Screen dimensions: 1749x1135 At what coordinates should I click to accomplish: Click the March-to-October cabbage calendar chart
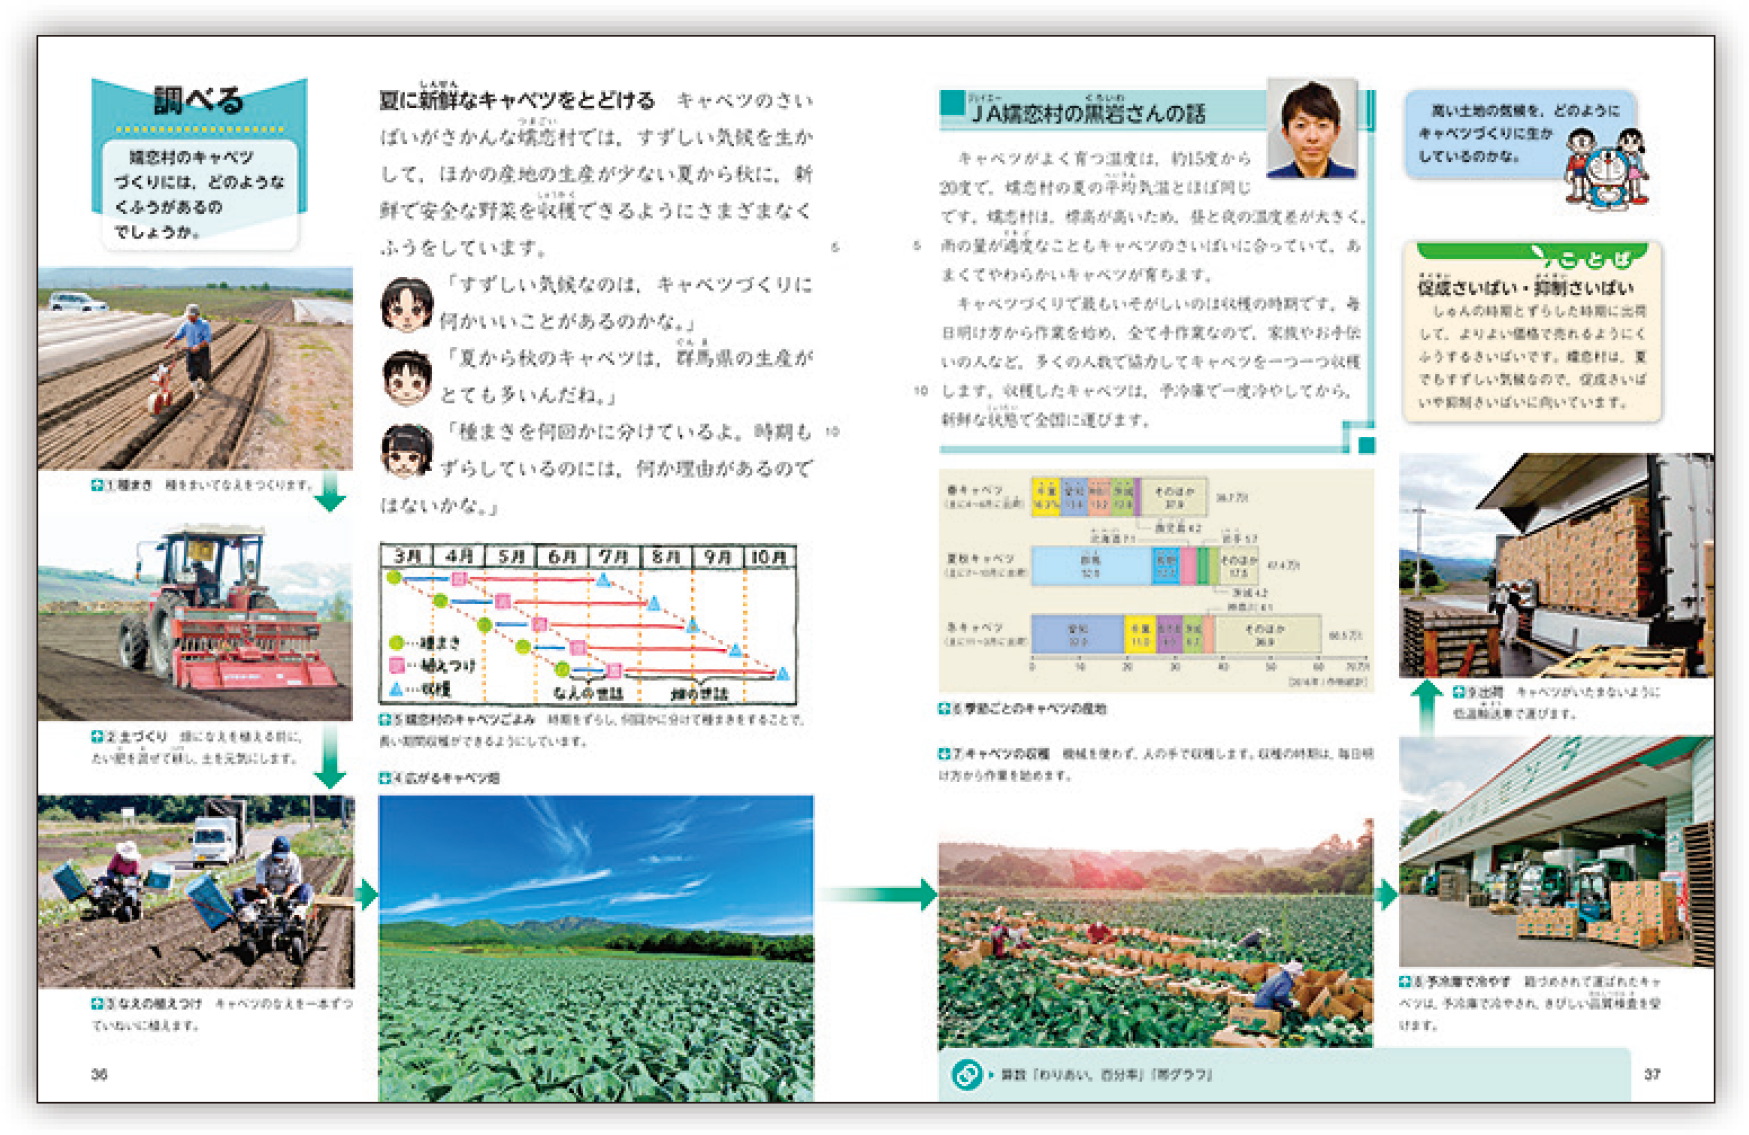(x=588, y=624)
